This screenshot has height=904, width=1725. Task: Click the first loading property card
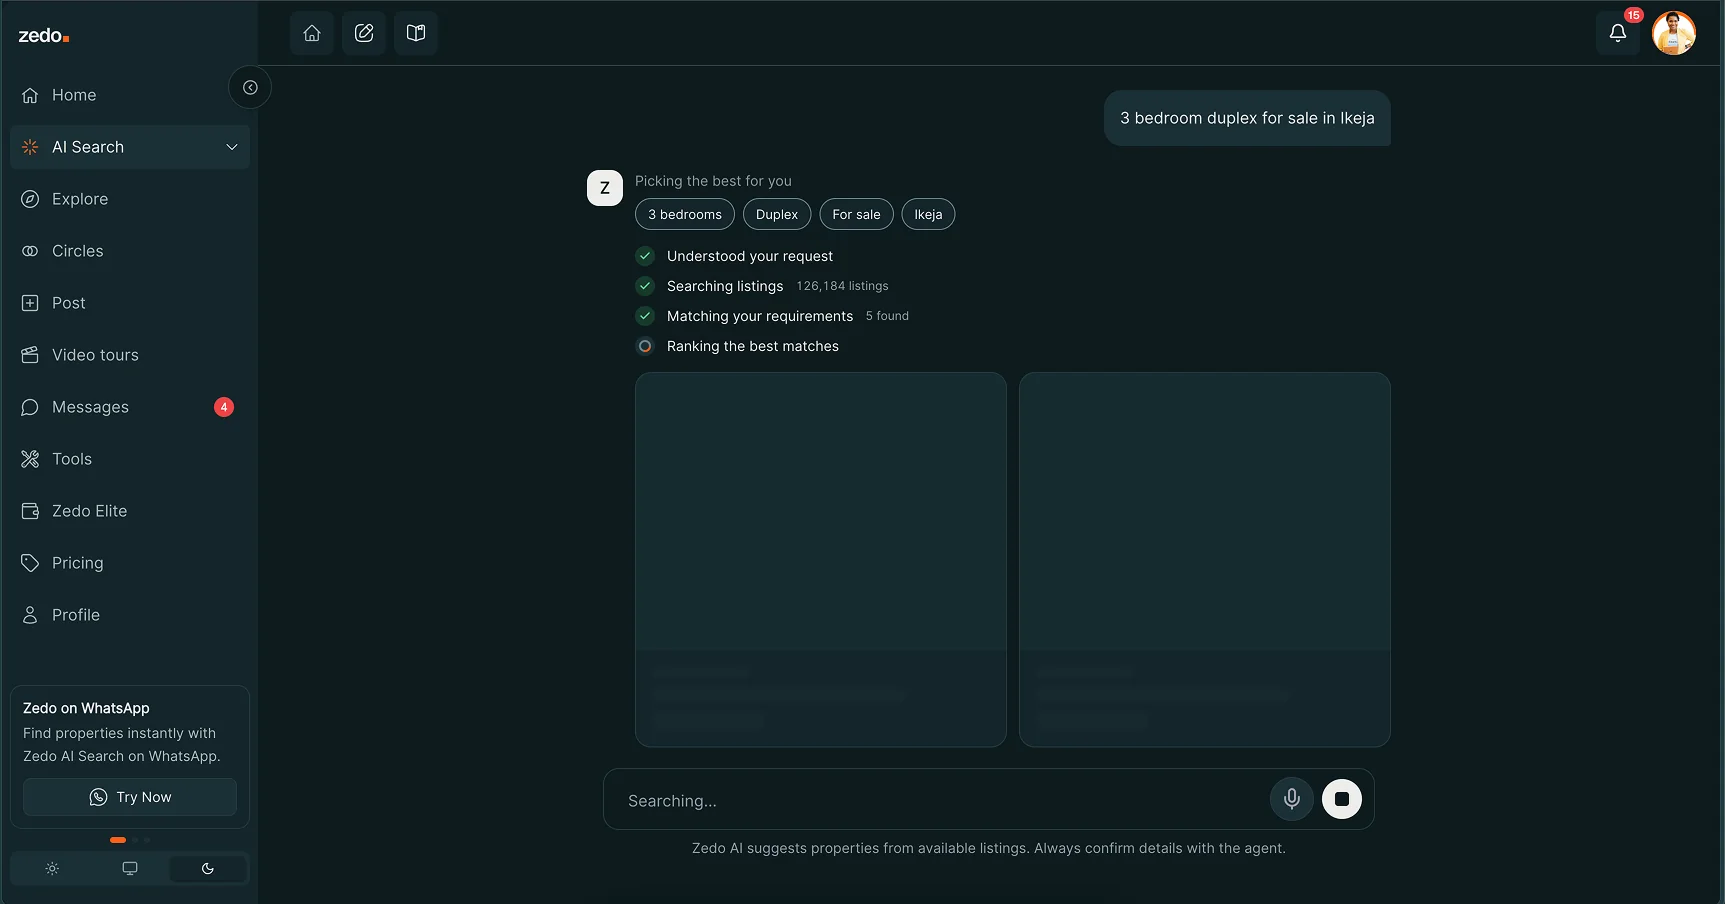[821, 560]
